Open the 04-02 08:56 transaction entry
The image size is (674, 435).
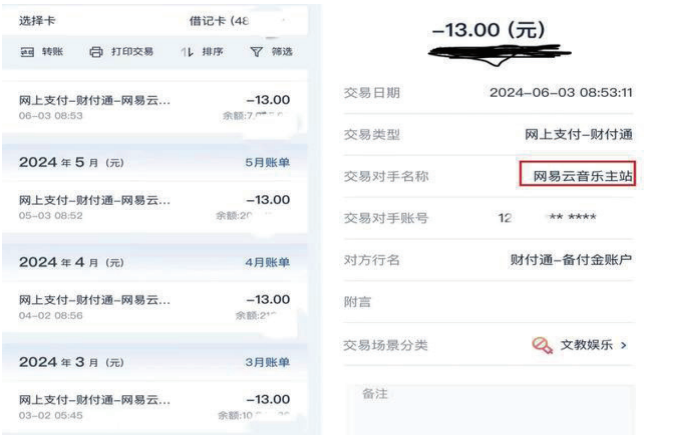click(x=155, y=307)
